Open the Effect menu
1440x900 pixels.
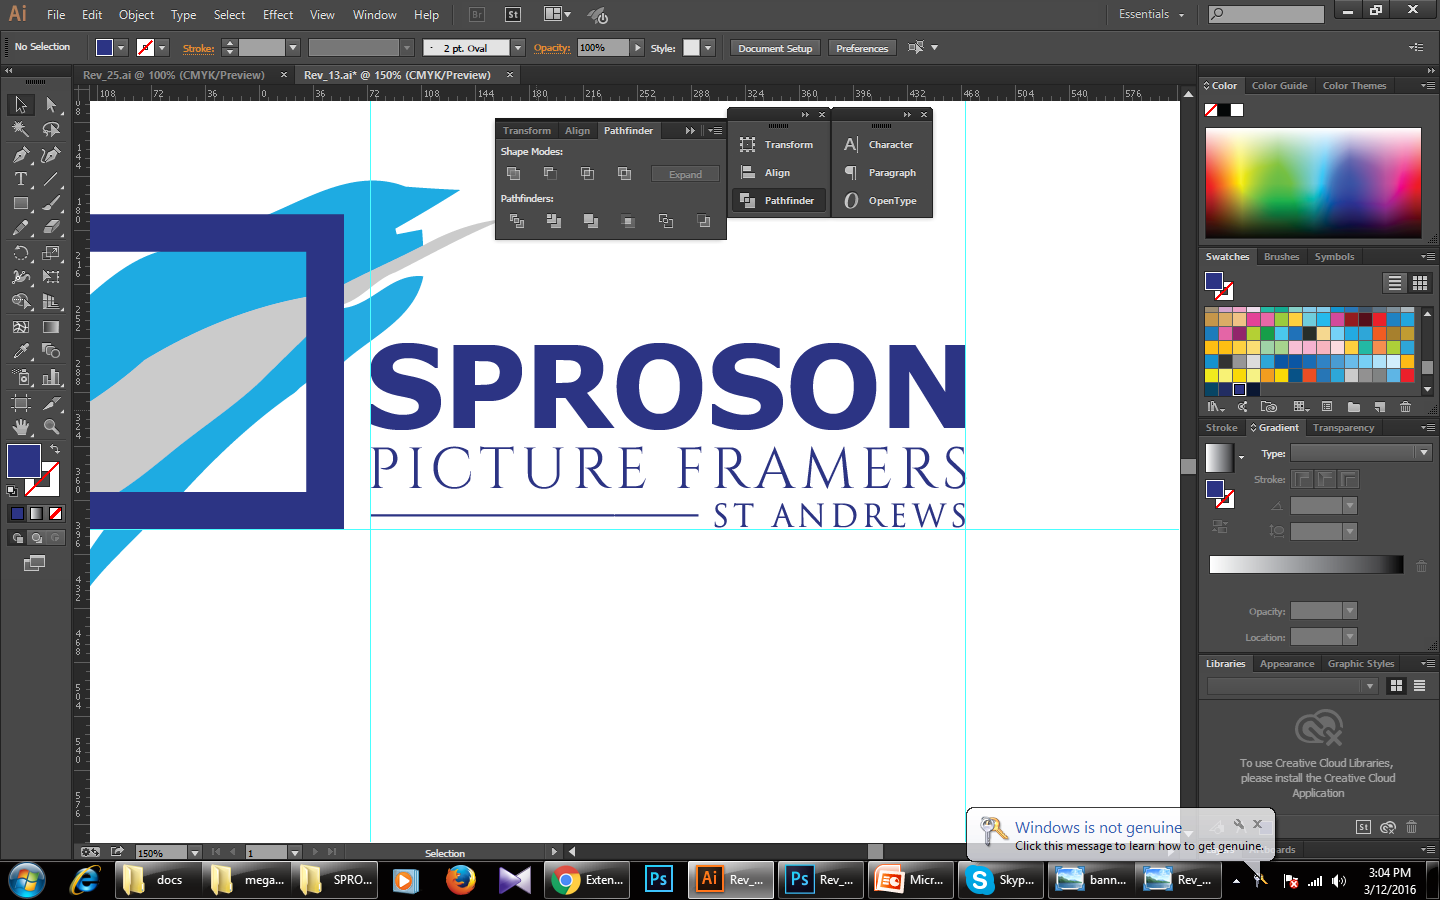[278, 15]
